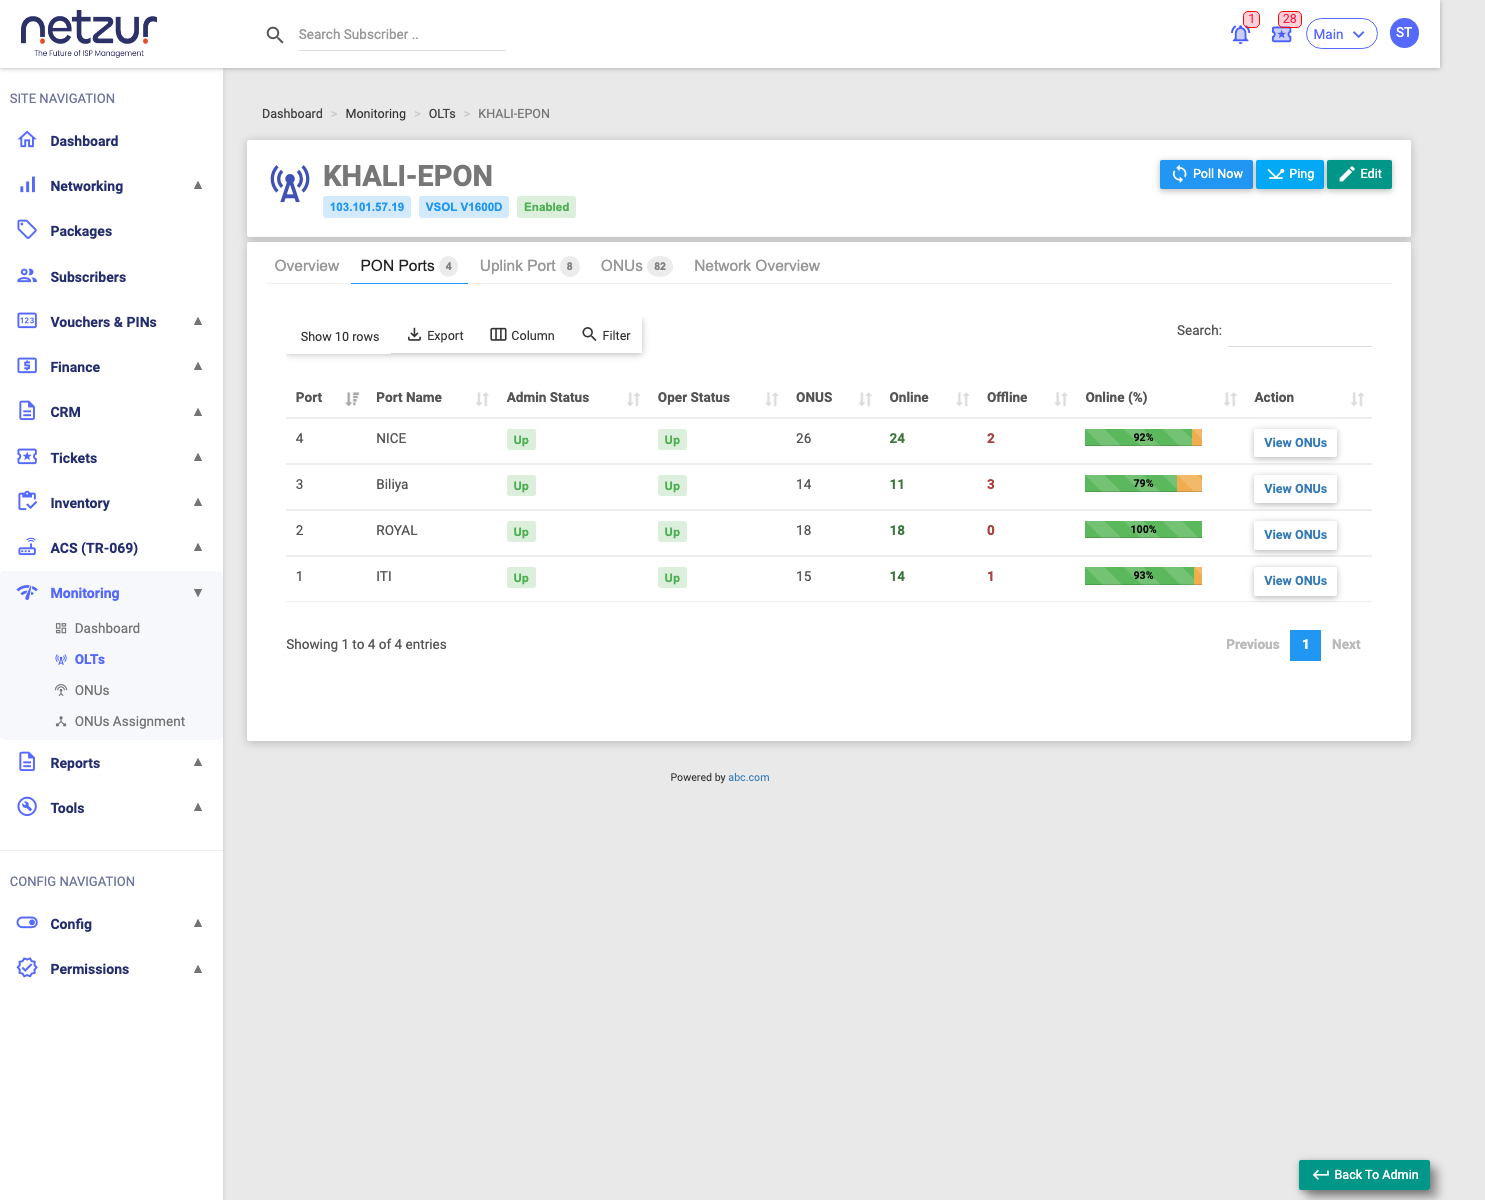Open the tickets badge icon showing 28
1485x1200 pixels.
click(x=1281, y=34)
